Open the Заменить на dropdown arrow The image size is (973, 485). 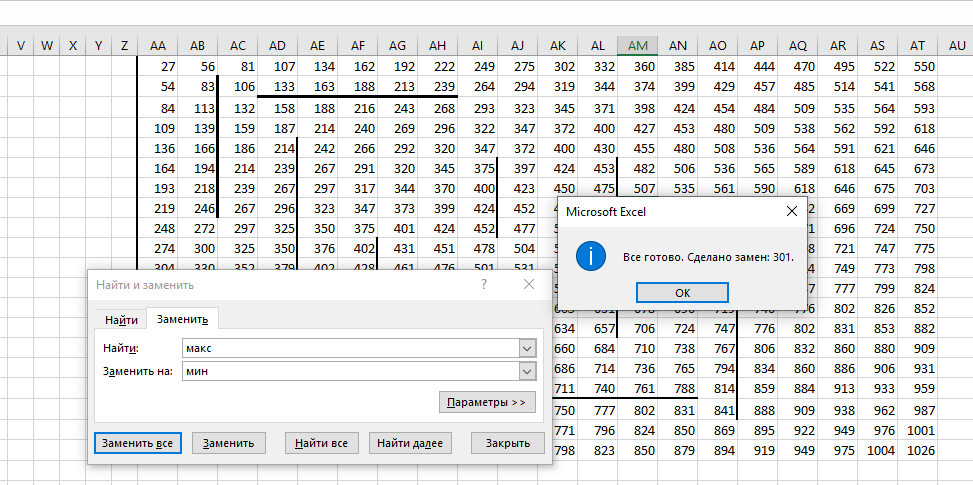pos(527,372)
